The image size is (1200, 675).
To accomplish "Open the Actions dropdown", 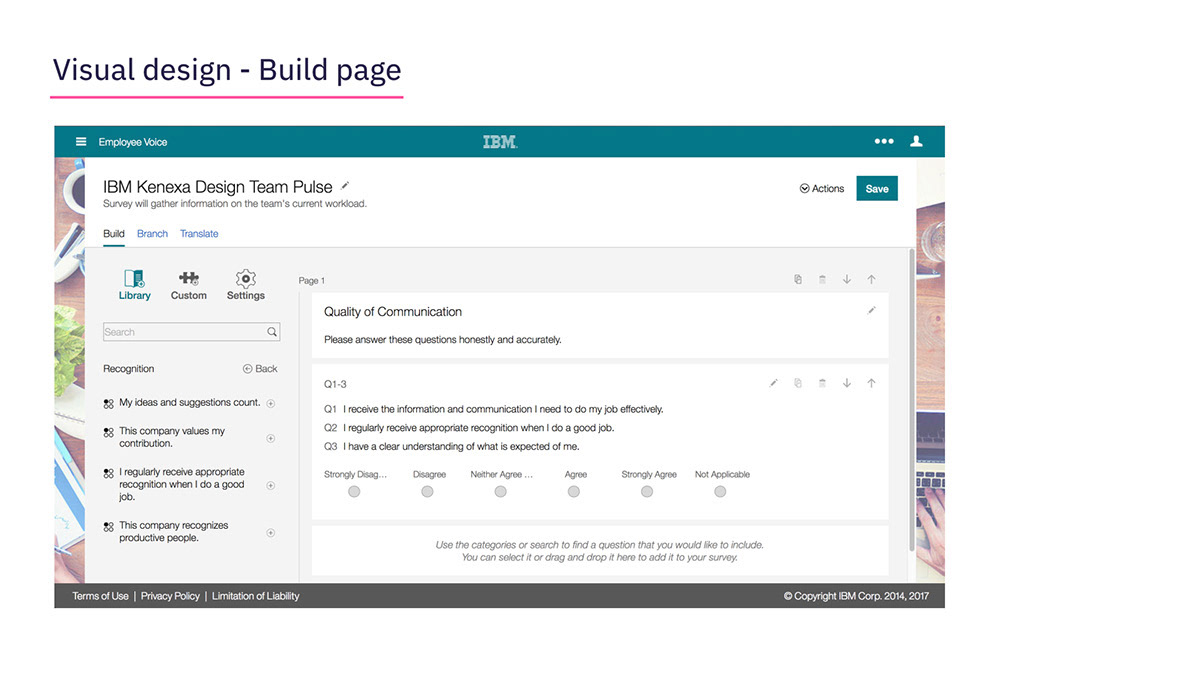I will point(822,188).
